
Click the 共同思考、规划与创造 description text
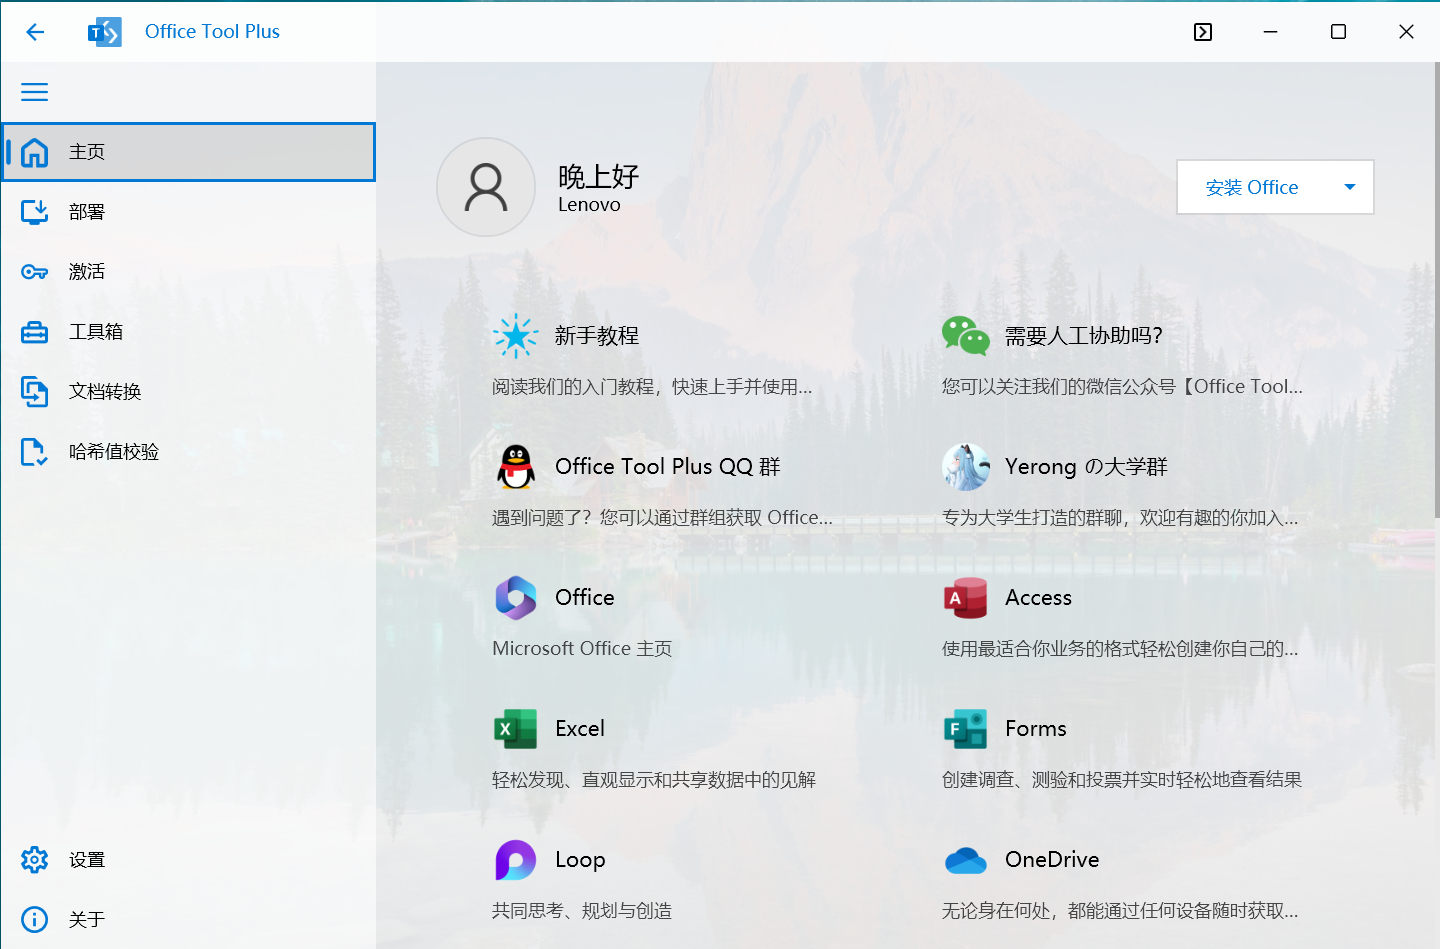(582, 911)
